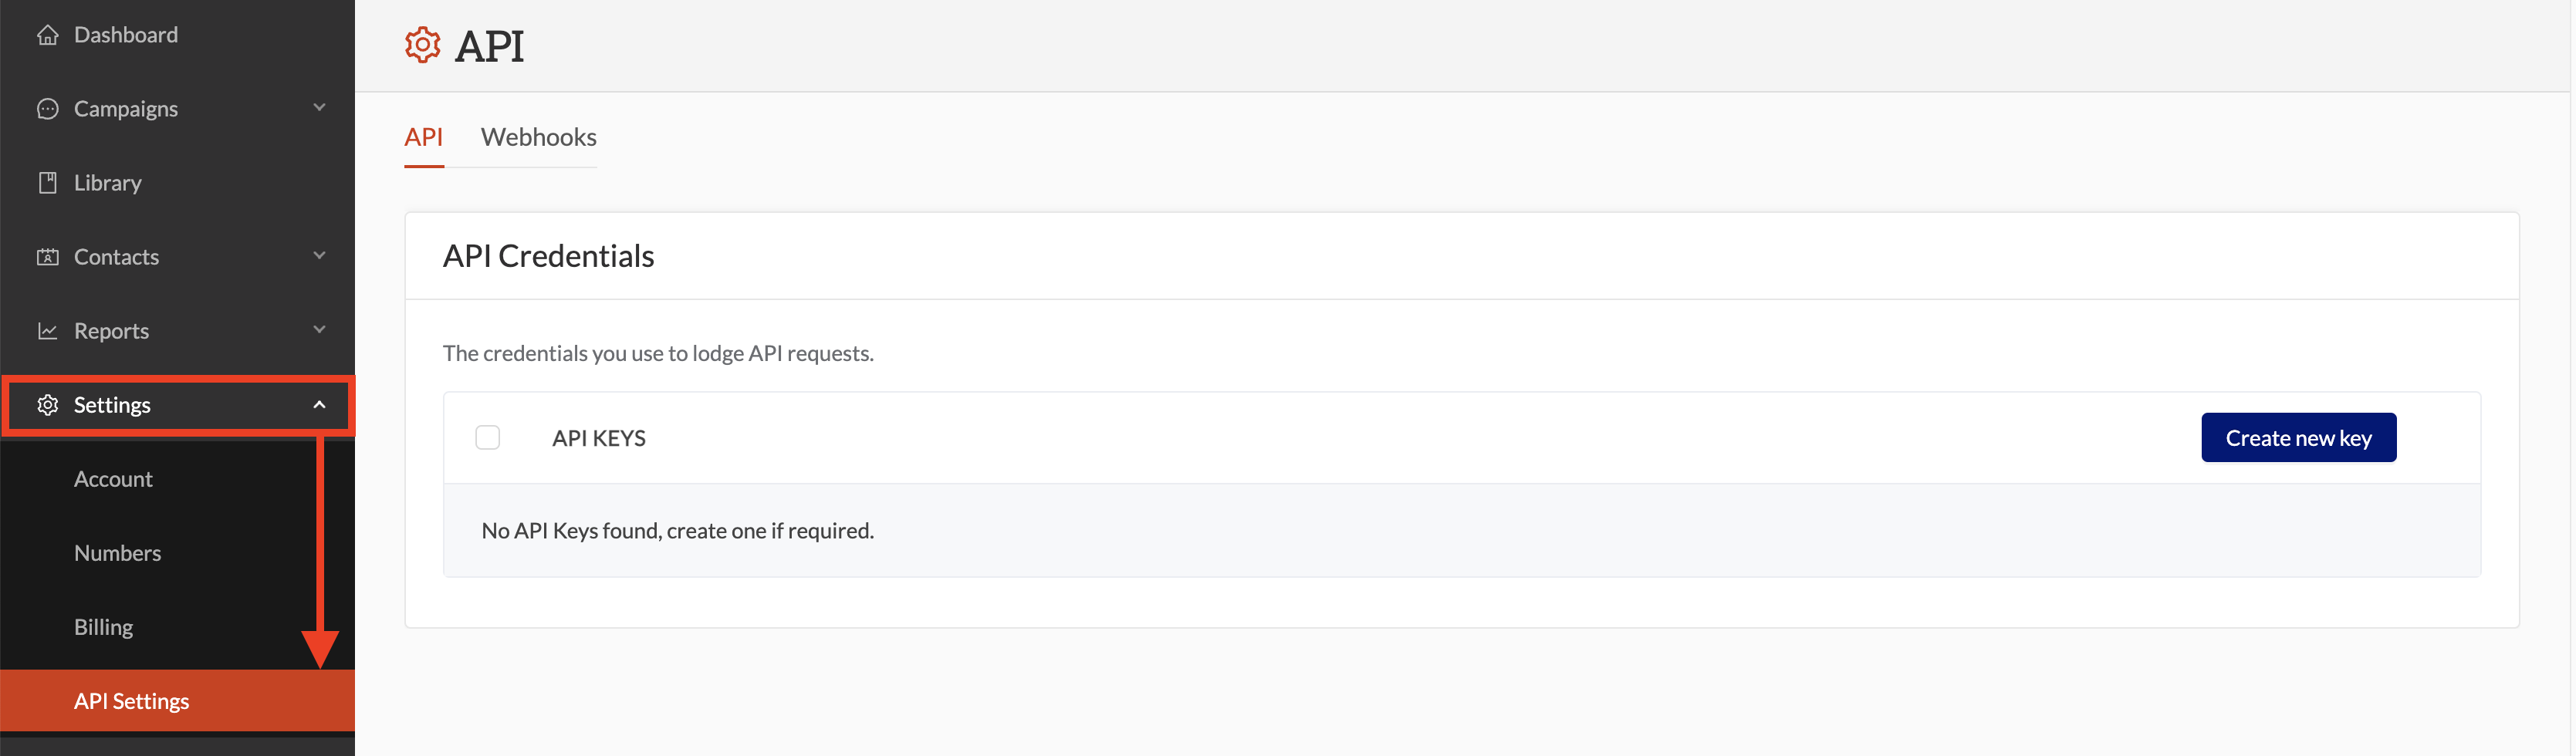
Task: Open the Billing settings page
Action: (103, 627)
